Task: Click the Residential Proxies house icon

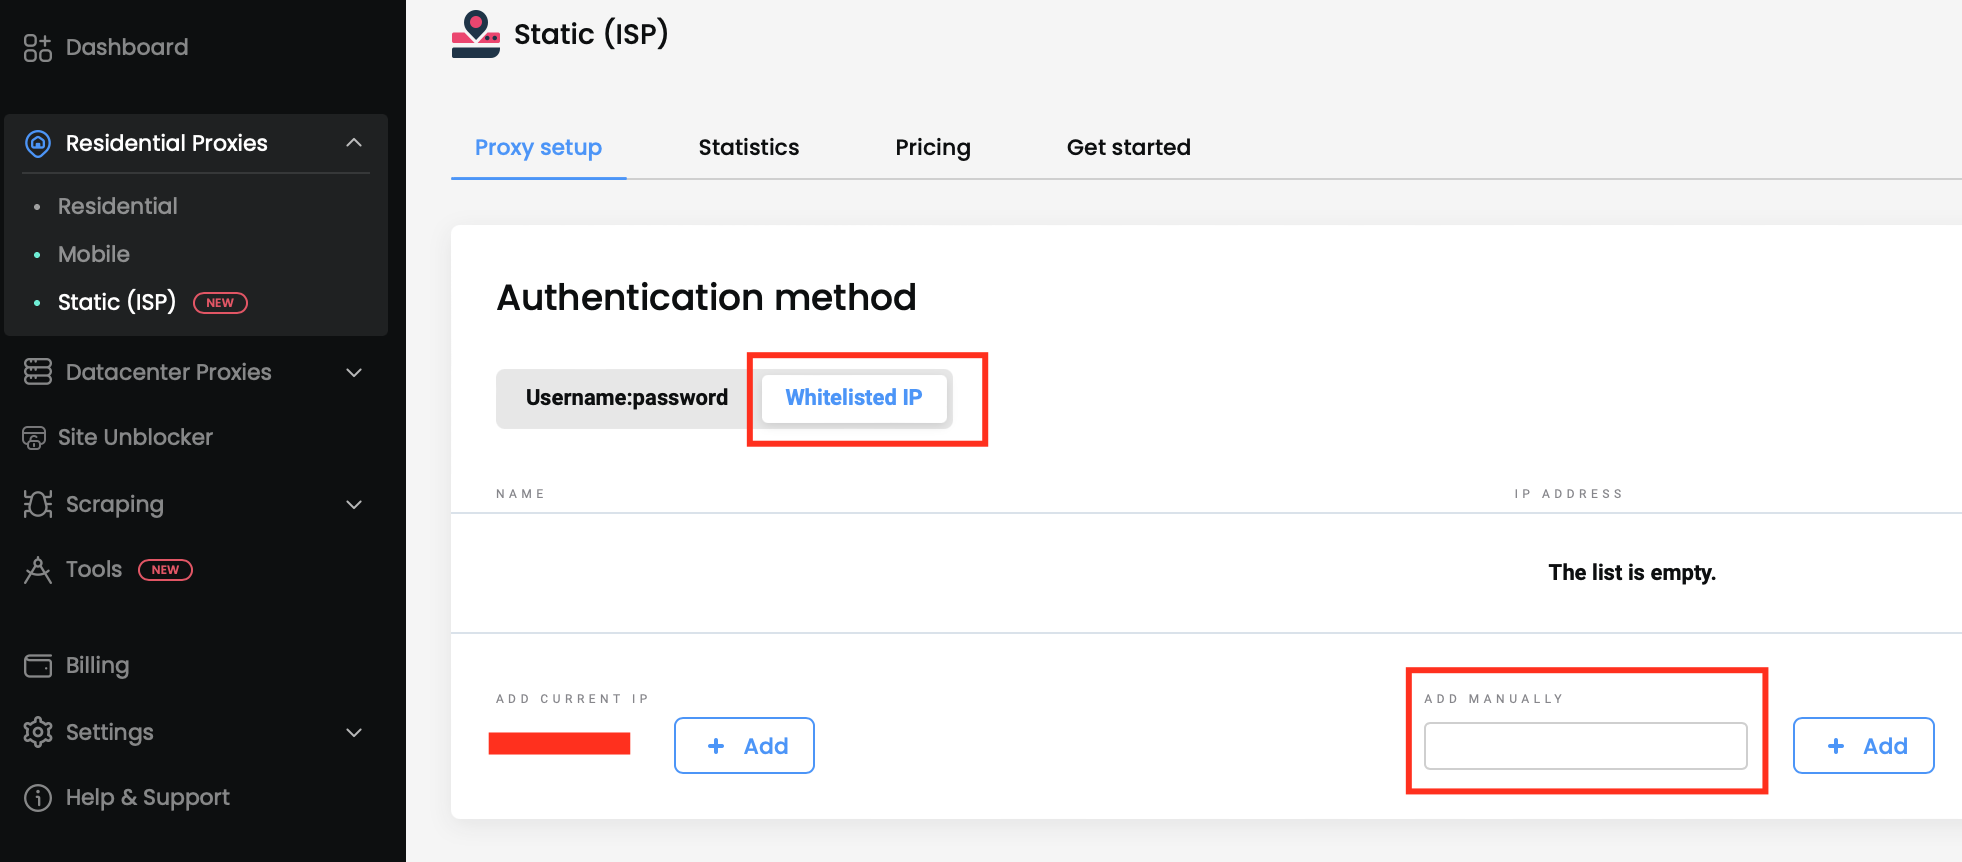Action: pos(37,143)
